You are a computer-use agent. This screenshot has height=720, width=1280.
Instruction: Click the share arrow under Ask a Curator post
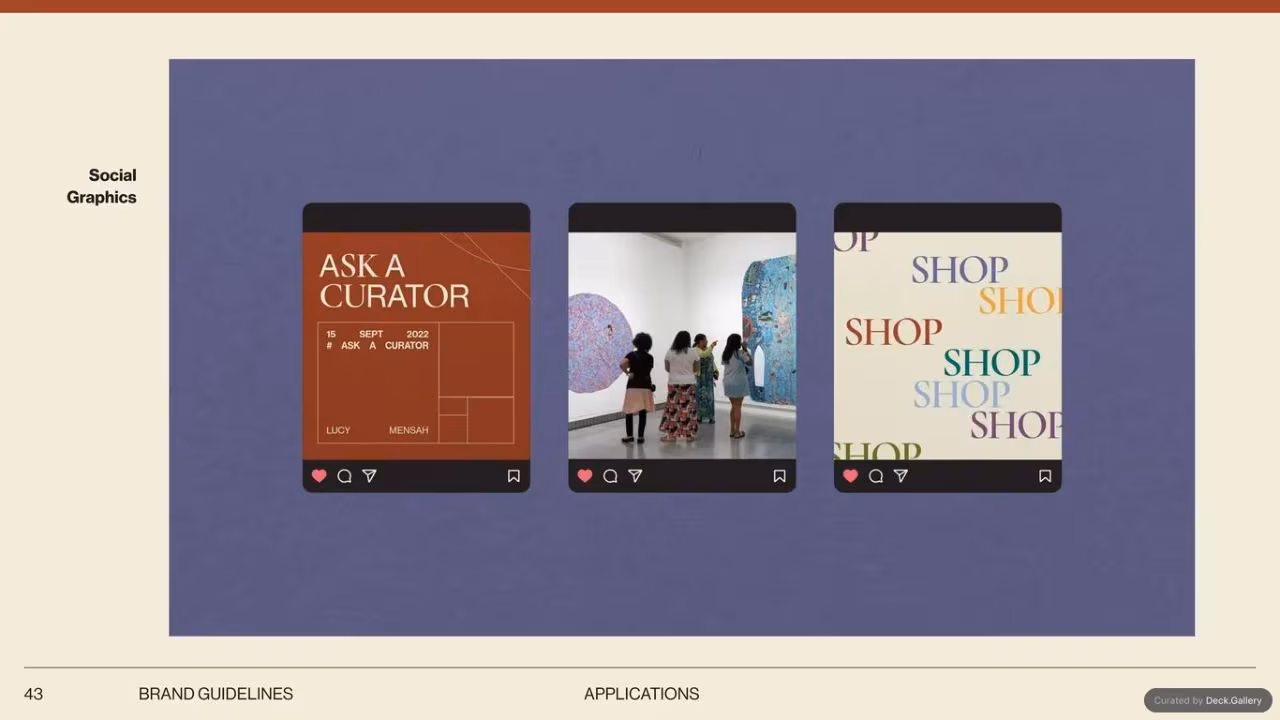pyautogui.click(x=369, y=476)
